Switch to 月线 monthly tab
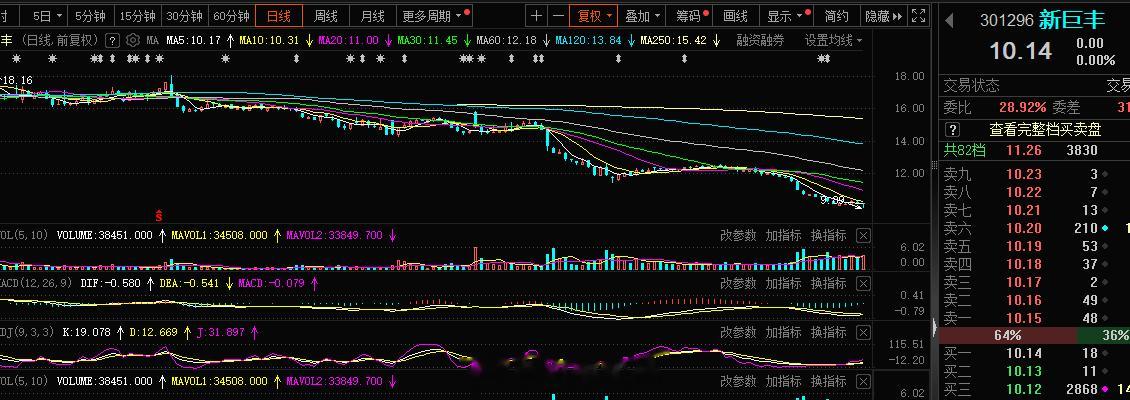Screen dimensions: 1130x400 point(373,16)
